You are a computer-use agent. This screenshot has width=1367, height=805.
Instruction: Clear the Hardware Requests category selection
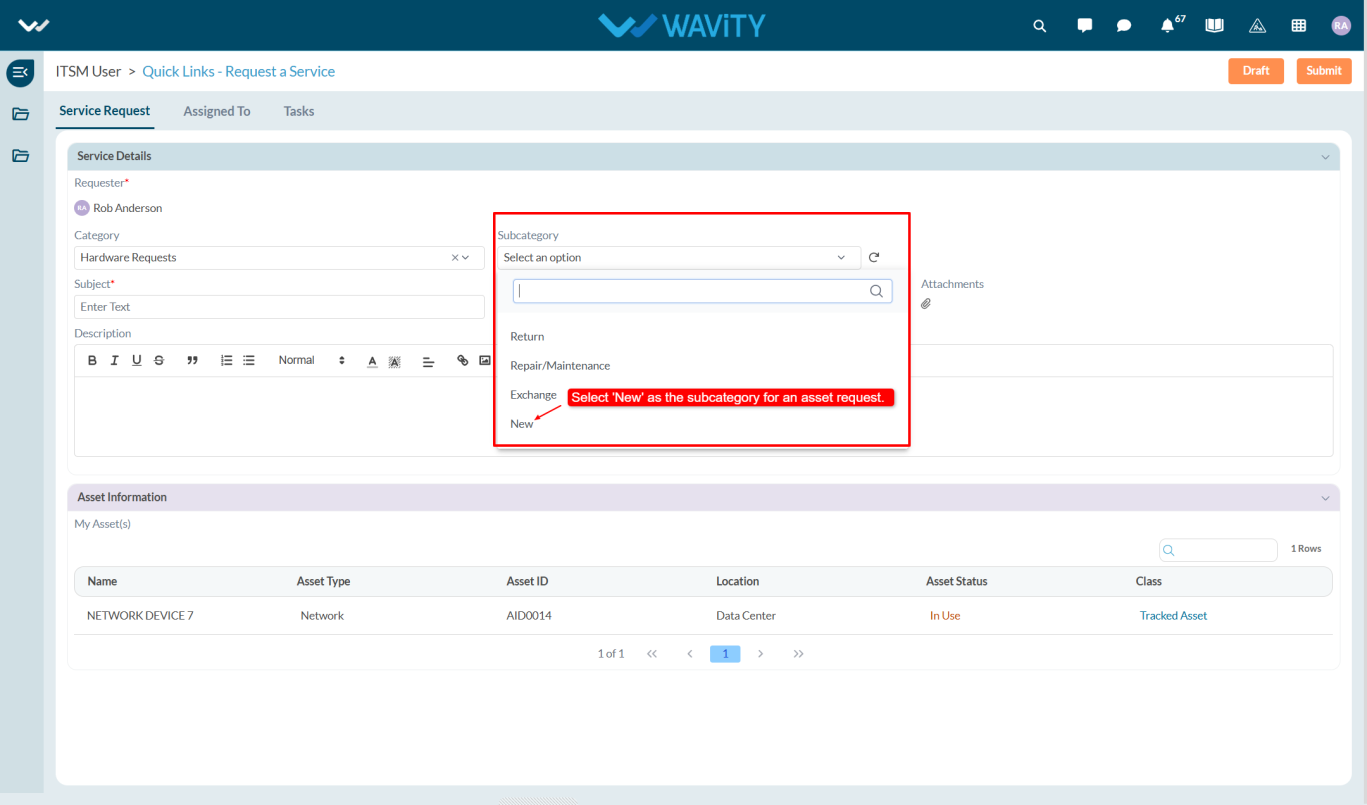(454, 257)
